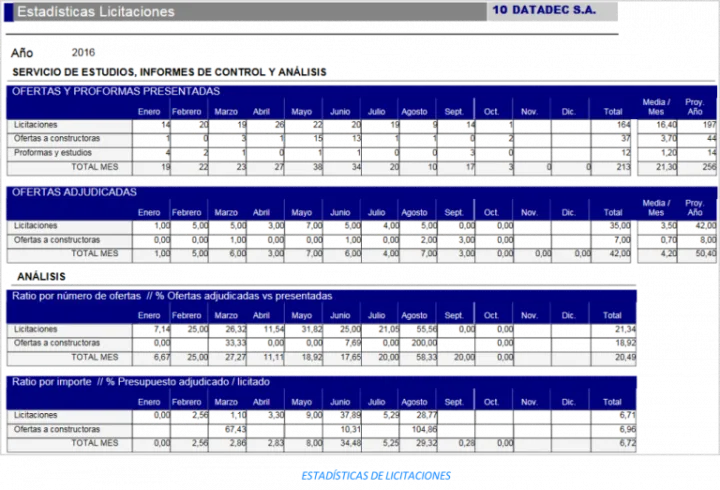The height and width of the screenshot is (490, 720).
Task: Select Mayo ratio value 31,82
Action: click(312, 329)
